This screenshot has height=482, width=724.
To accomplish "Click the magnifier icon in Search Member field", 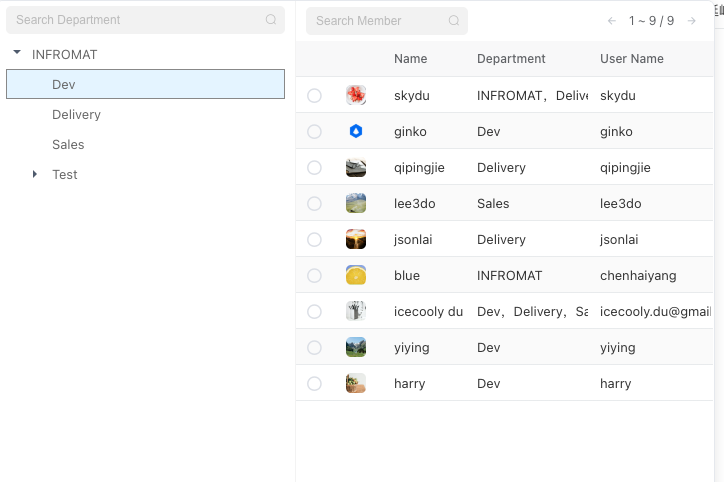I will (454, 21).
